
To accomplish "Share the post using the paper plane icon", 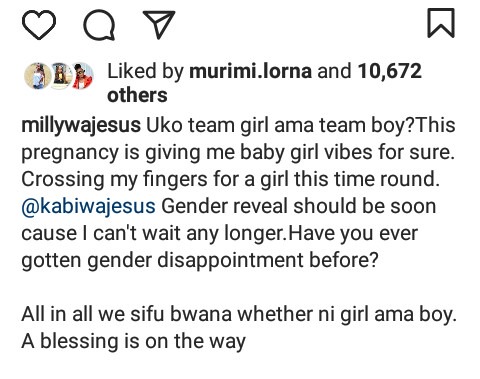I will coord(159,24).
